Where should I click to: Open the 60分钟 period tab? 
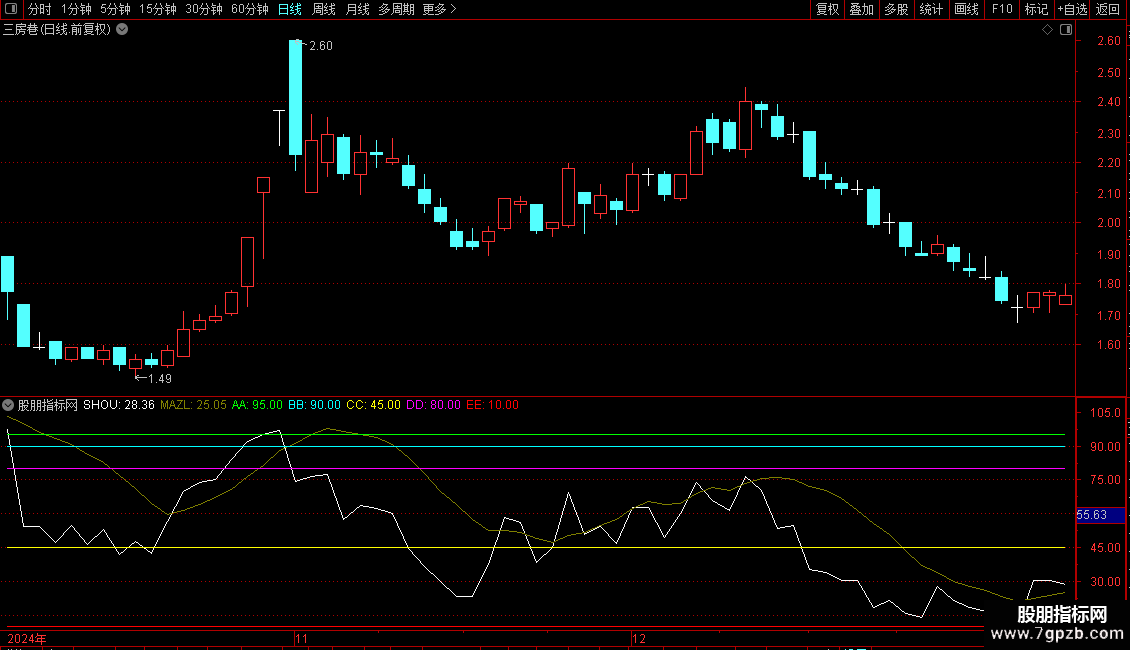250,9
